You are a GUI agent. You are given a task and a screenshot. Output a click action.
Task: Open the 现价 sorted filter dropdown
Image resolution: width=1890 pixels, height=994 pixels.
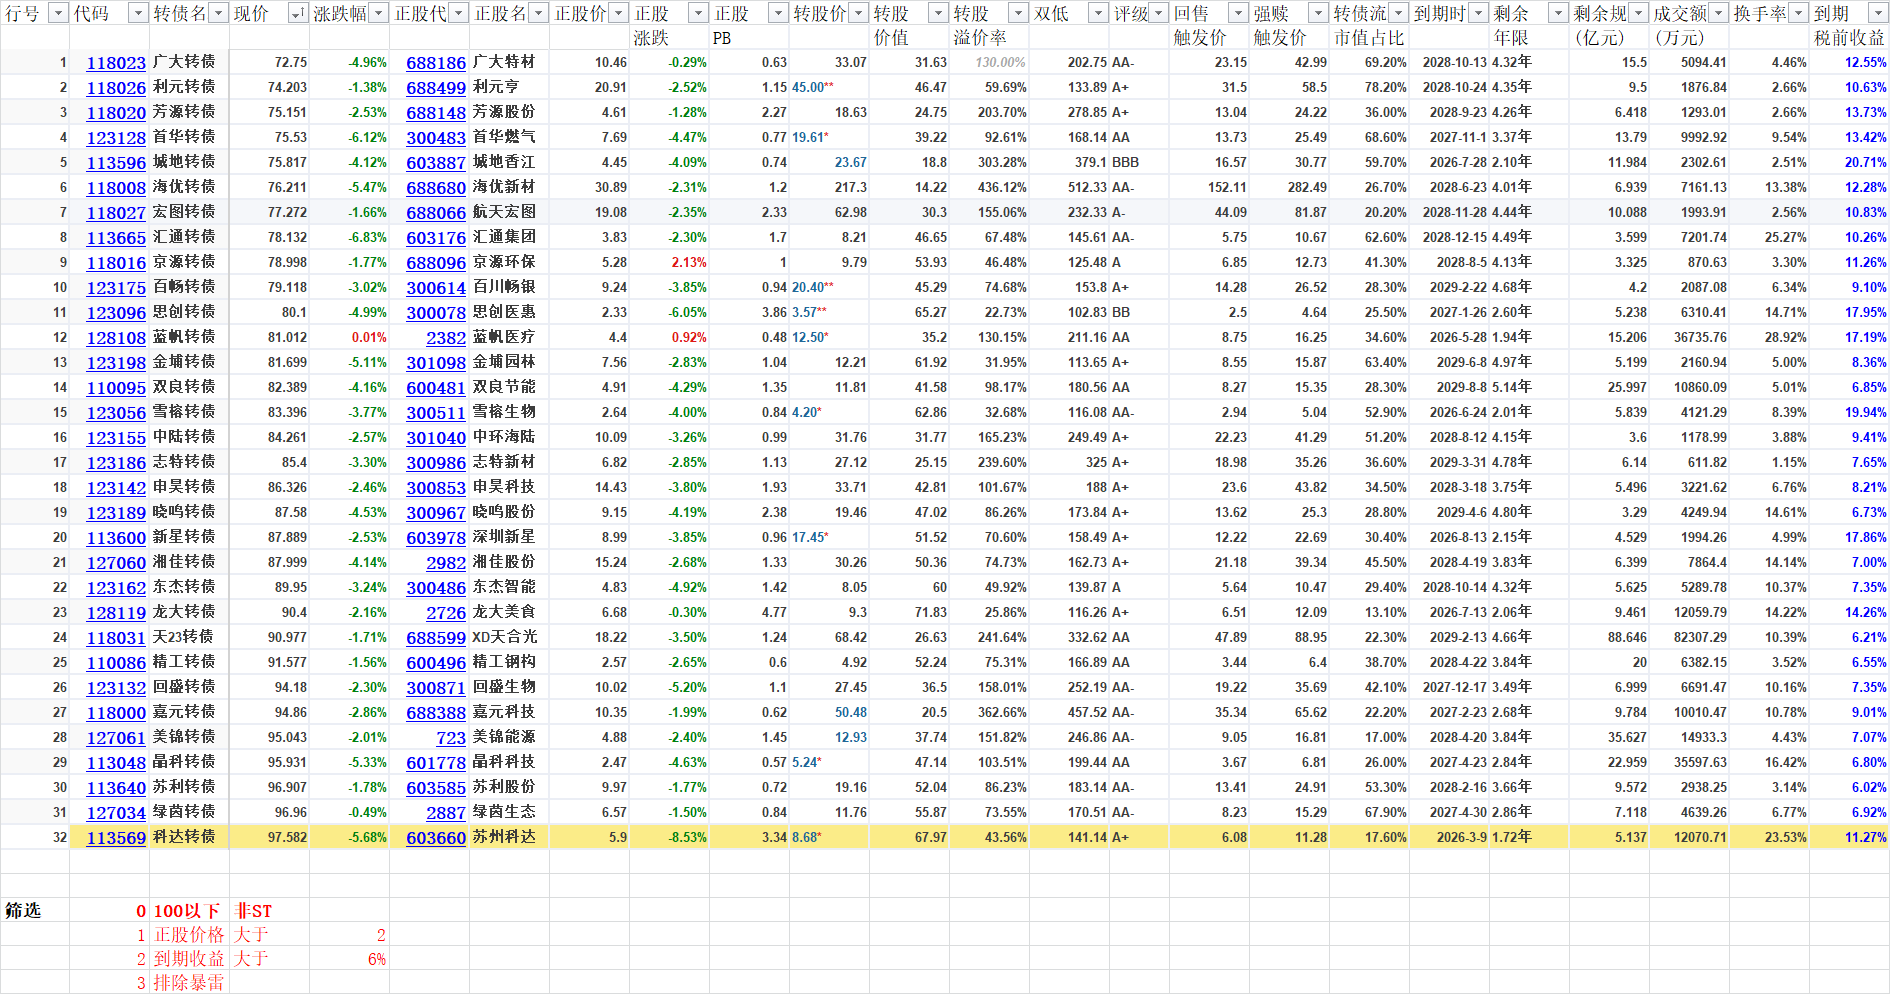[298, 13]
